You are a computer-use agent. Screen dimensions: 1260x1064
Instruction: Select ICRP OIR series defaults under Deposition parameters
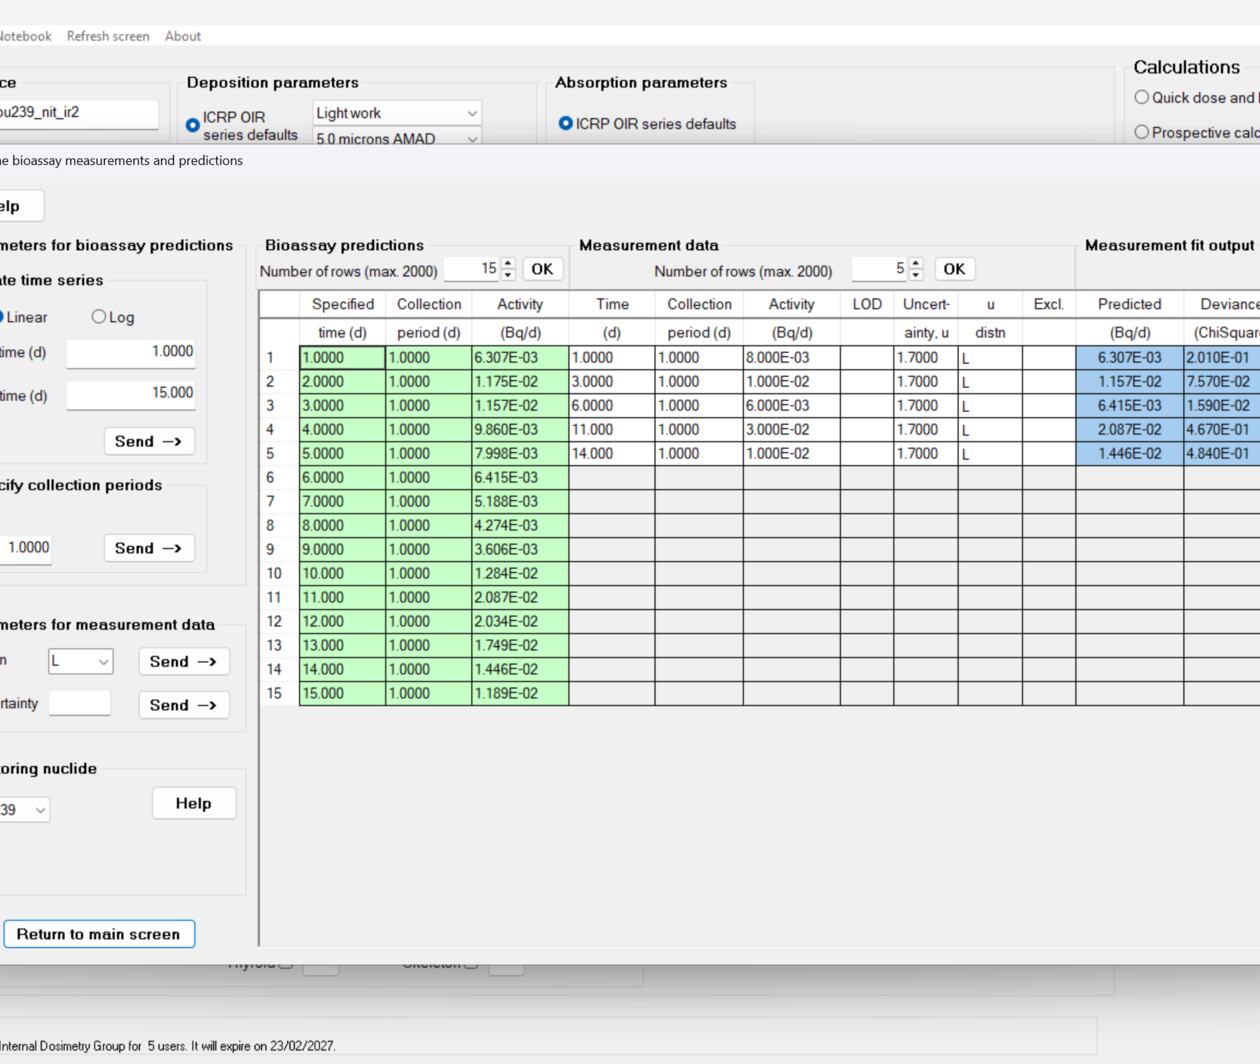[193, 125]
